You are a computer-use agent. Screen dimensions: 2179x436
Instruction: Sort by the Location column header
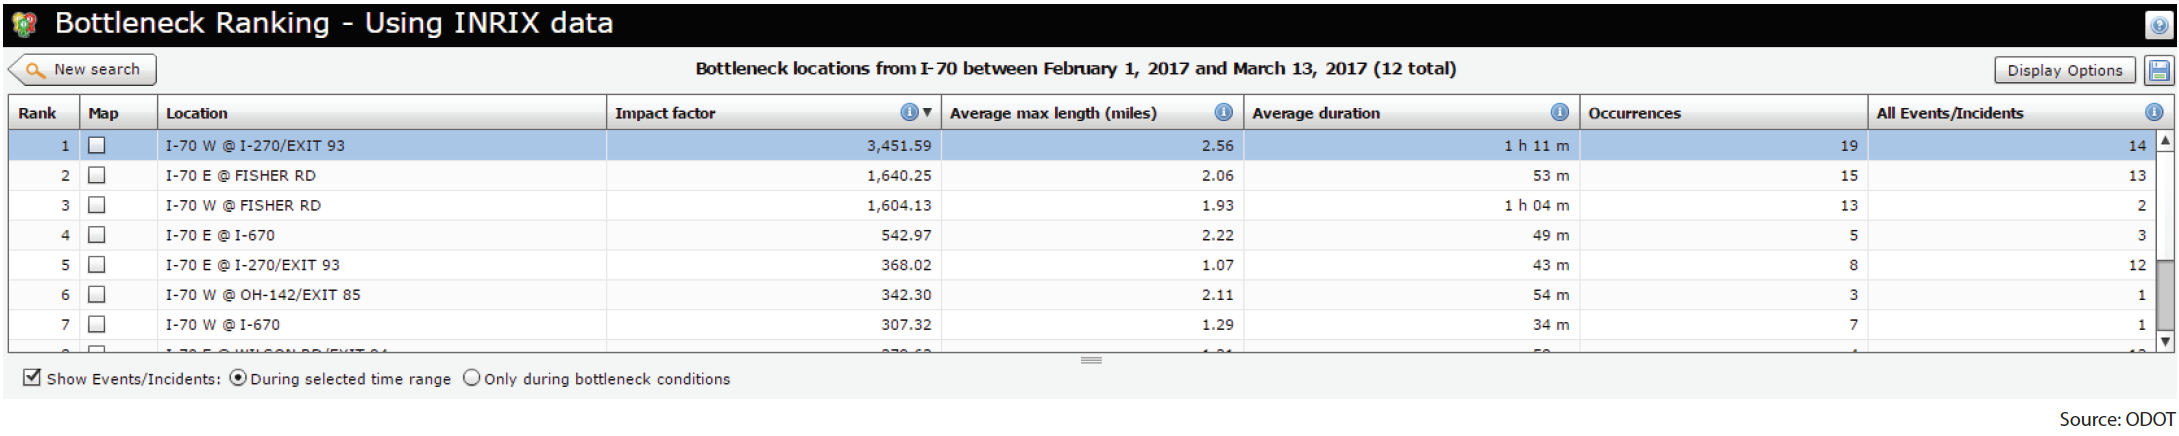tap(197, 113)
